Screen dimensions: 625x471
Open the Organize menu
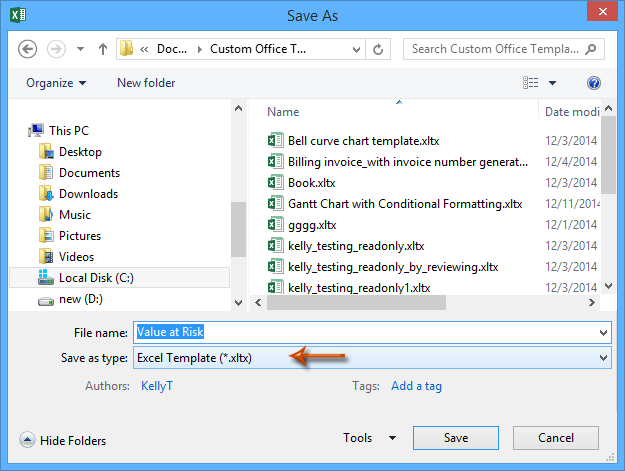click(56, 83)
